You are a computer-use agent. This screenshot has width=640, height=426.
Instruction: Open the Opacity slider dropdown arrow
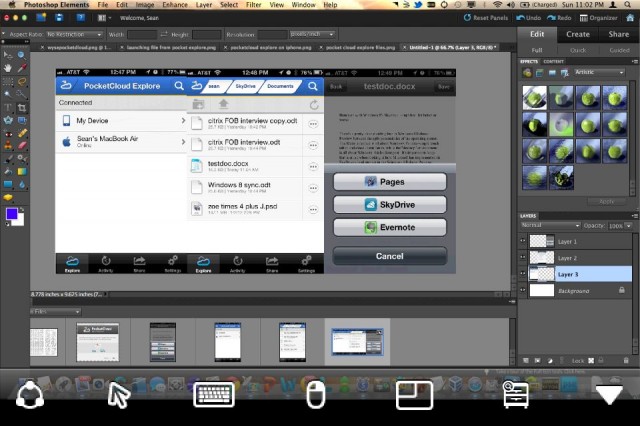coord(629,226)
